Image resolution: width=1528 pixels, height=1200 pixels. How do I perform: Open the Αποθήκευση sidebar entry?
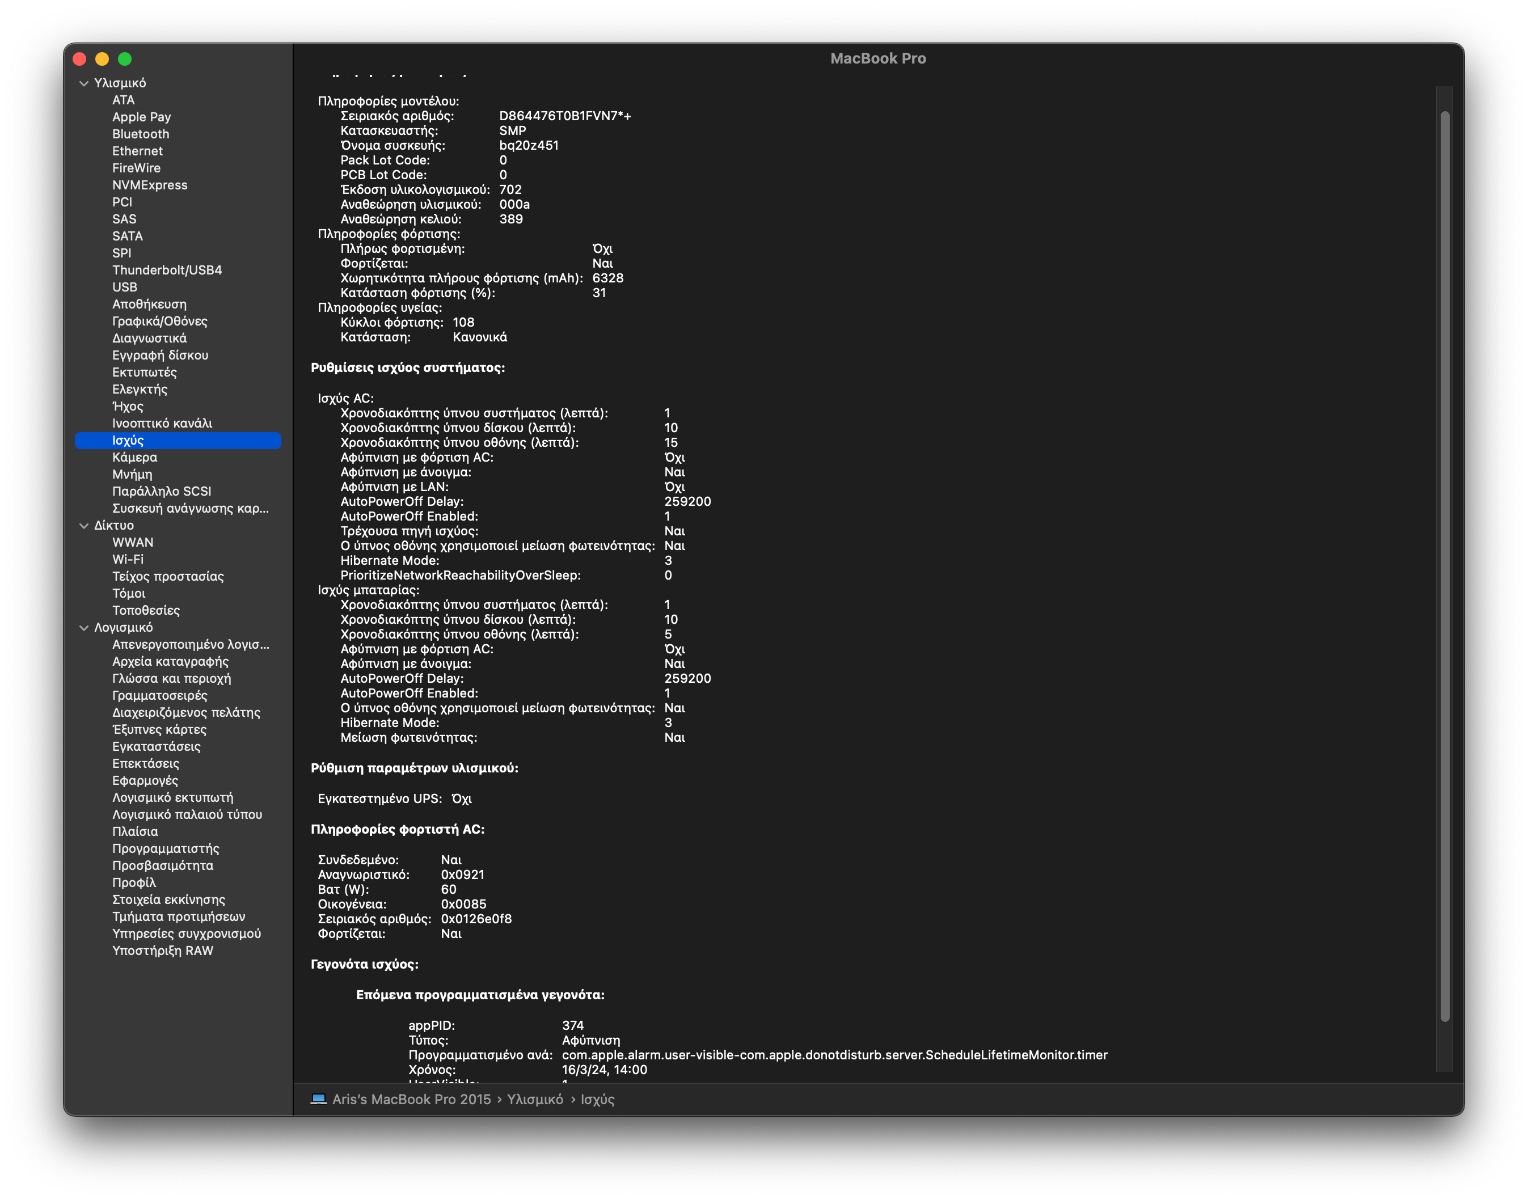149,304
